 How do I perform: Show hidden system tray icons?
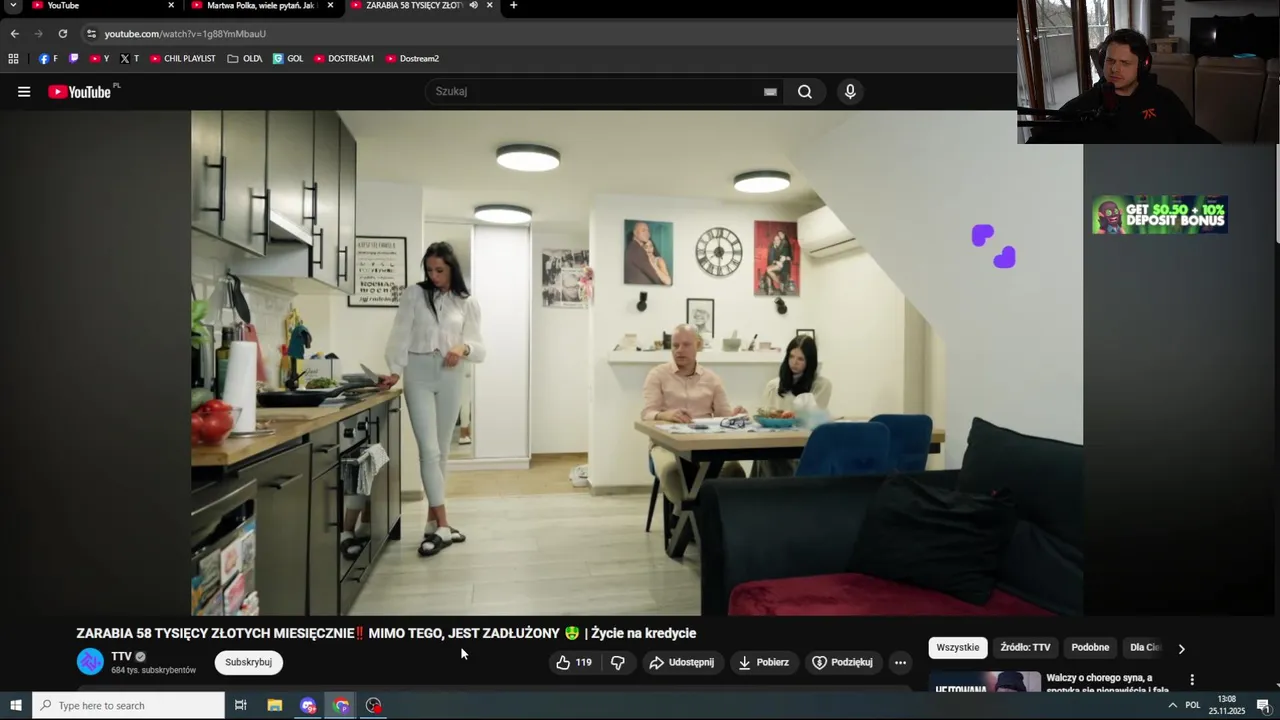(1172, 706)
